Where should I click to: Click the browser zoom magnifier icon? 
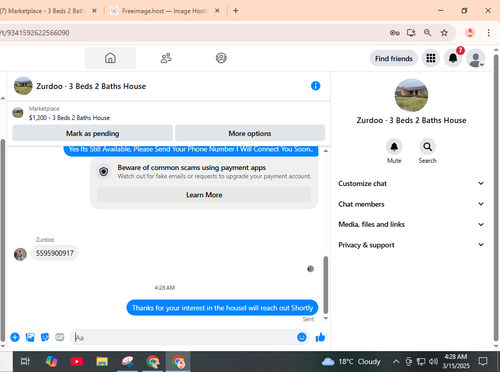point(427,33)
